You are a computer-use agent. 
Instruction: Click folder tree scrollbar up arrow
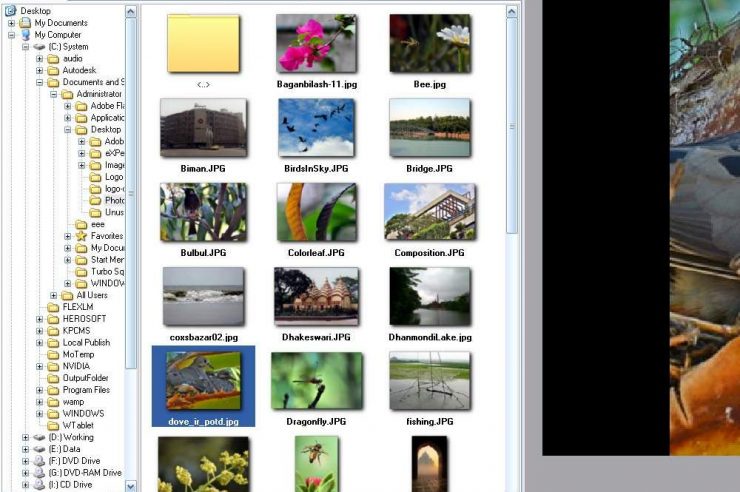coord(131,9)
